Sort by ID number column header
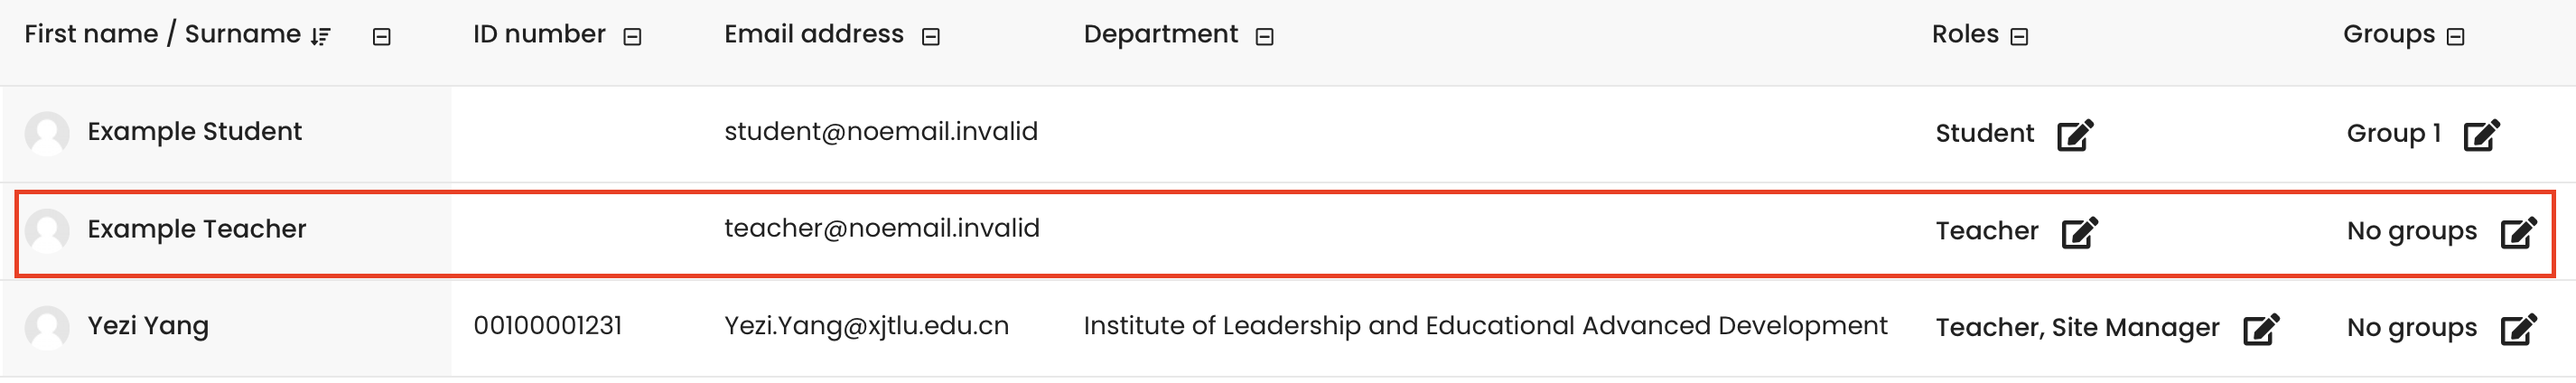This screenshot has width=2576, height=383. coord(539,34)
